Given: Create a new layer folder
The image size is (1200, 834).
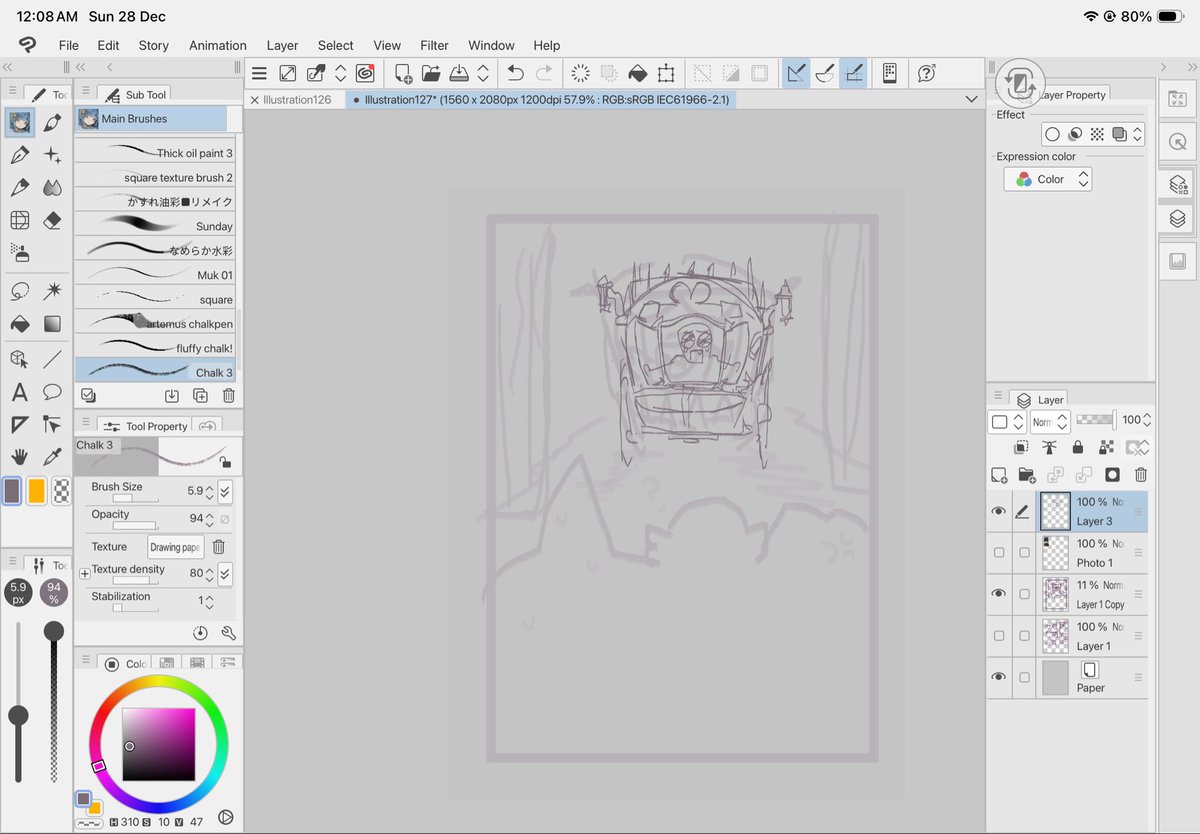Looking at the screenshot, I should click(1027, 475).
